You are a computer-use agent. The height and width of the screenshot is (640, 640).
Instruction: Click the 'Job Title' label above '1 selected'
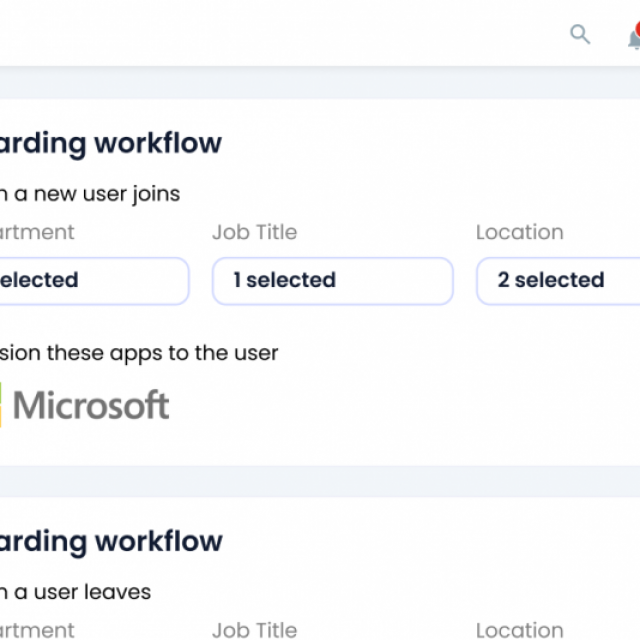[x=255, y=232]
